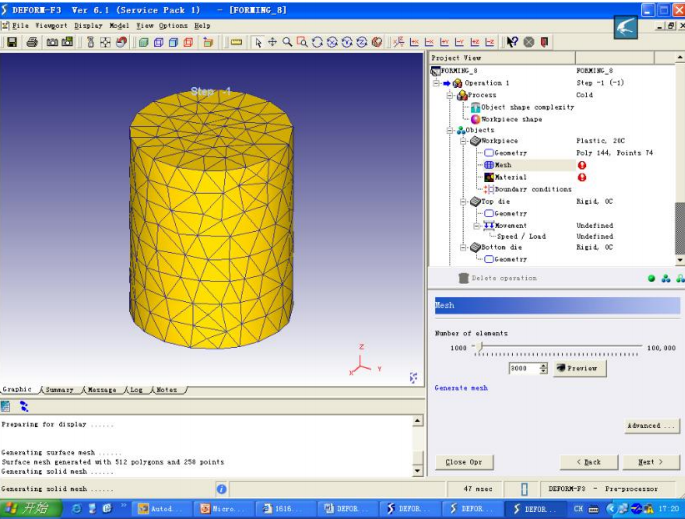Click the Generate mesh link
This screenshot has height=519, width=685.
461,388
